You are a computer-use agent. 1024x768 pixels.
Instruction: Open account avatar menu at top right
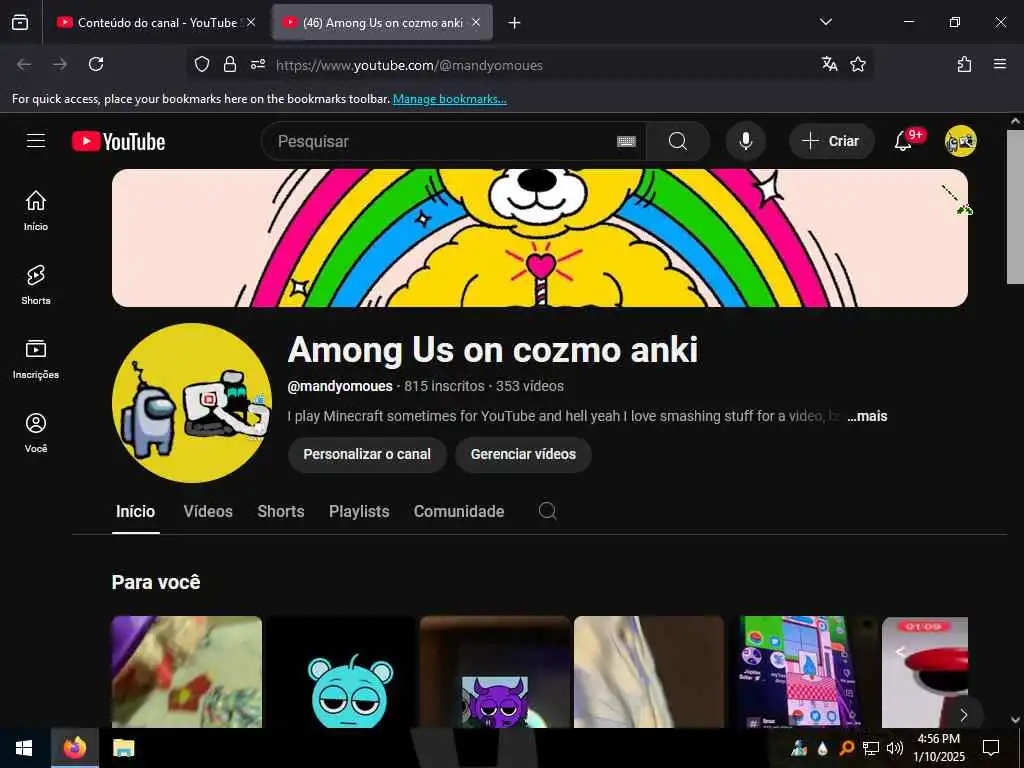click(x=960, y=141)
